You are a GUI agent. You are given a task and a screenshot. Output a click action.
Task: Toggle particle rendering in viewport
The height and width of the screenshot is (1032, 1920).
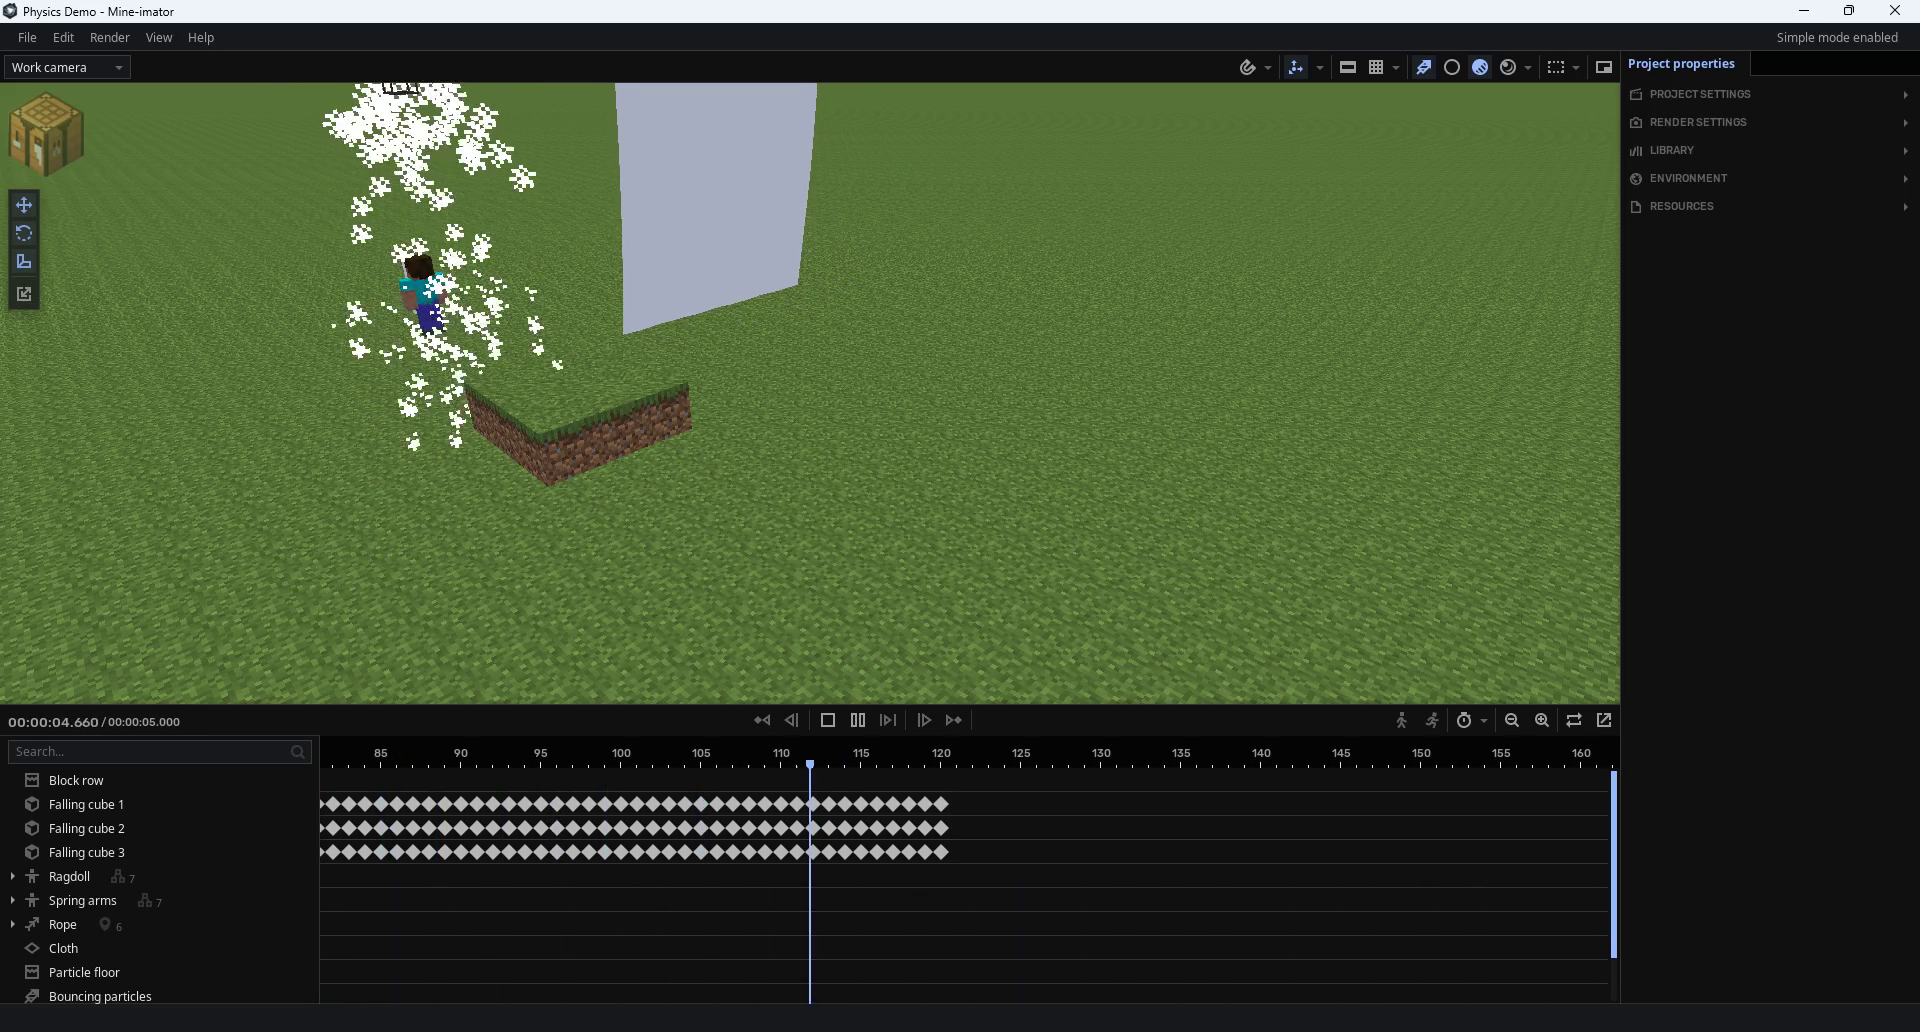coord(1424,67)
